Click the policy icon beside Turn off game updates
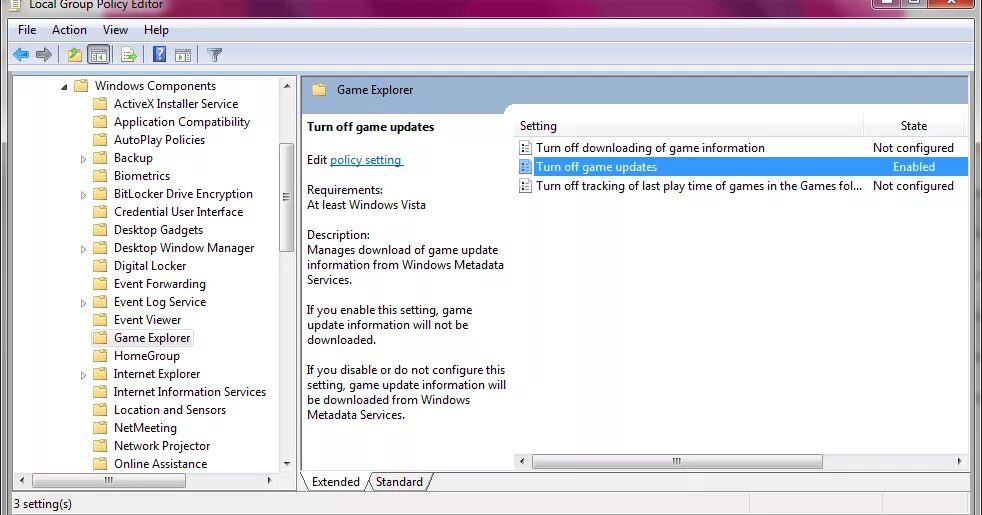This screenshot has height=515, width=982. click(x=525, y=167)
